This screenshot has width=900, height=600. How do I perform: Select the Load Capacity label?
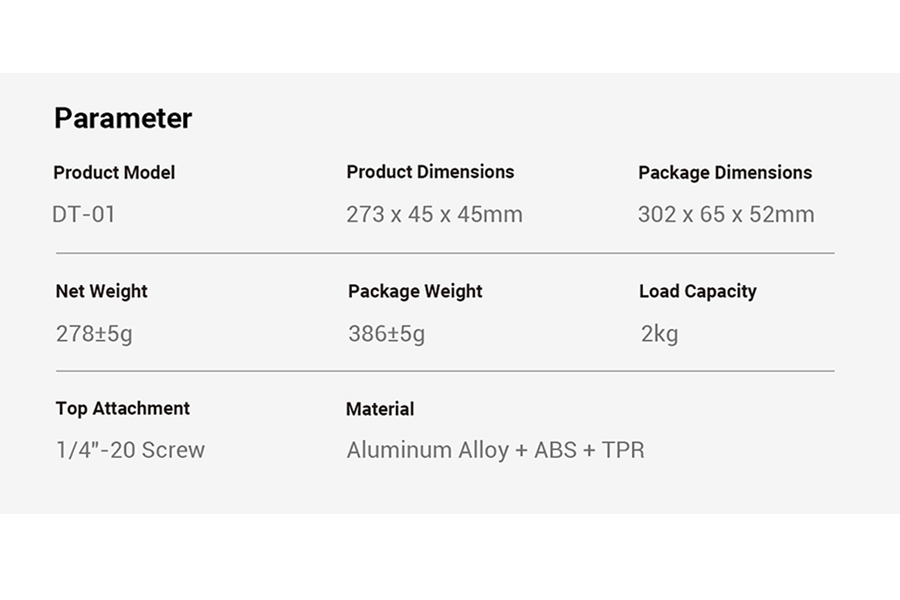click(x=698, y=292)
